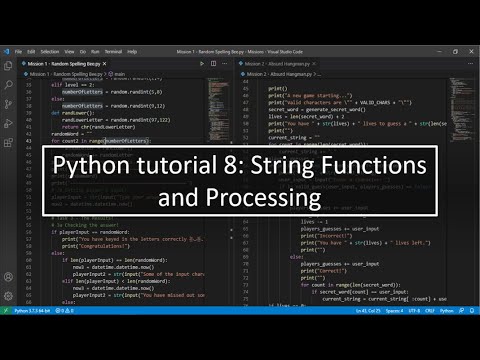Click line number 36 in left editor
This screenshot has width=480, height=360.
pos(28,92)
